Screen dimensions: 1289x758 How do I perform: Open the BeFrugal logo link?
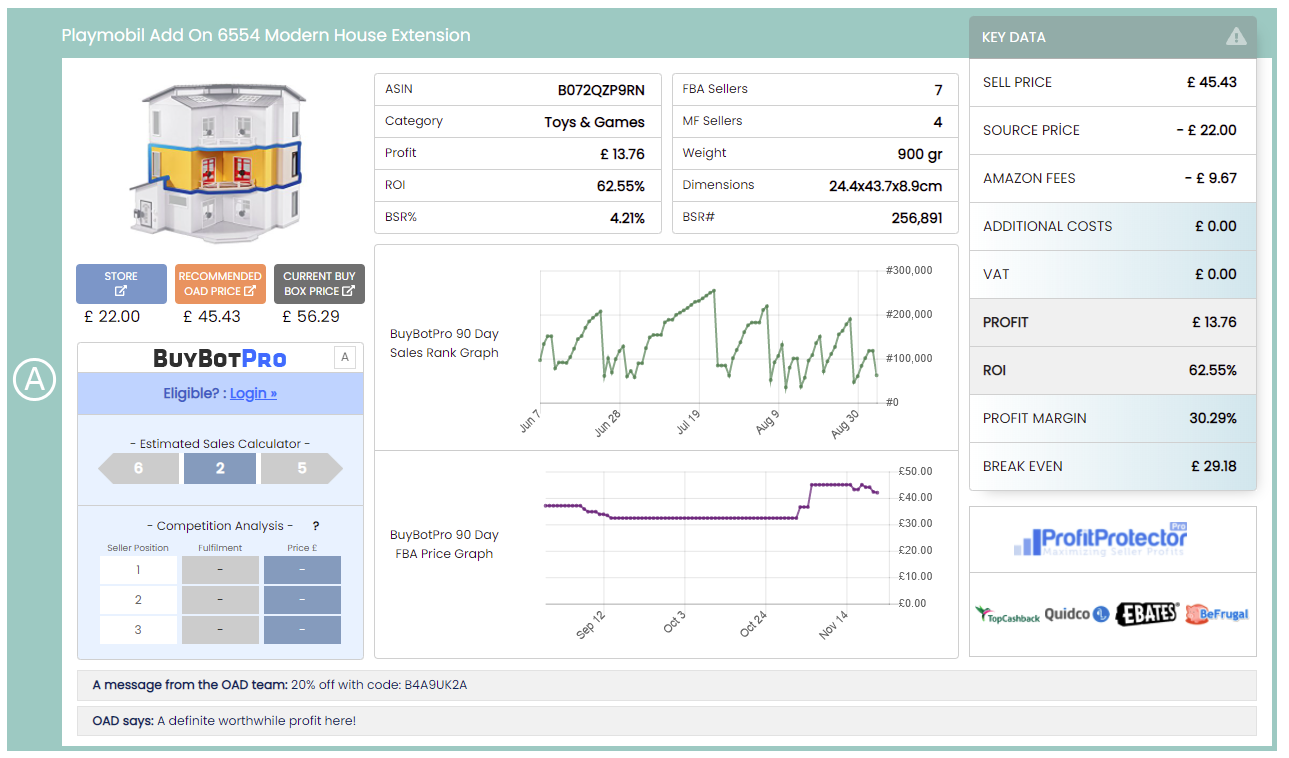coord(1216,614)
